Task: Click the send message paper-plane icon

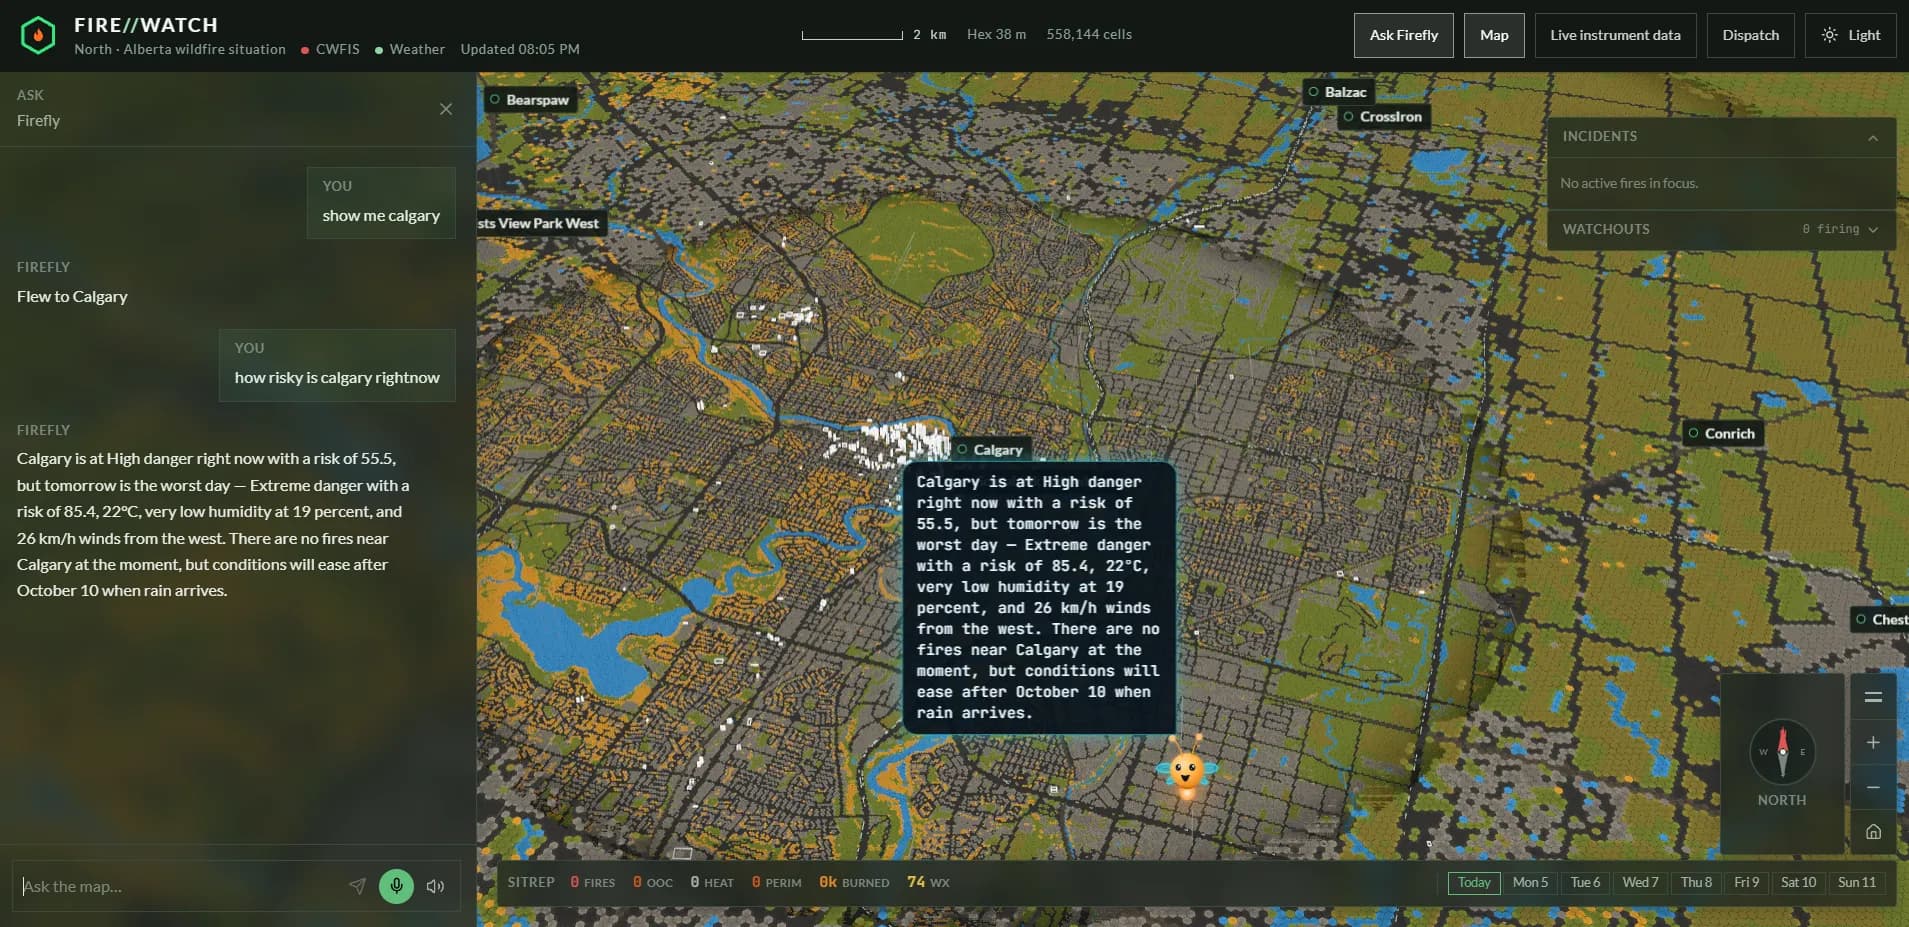Action: pos(357,886)
